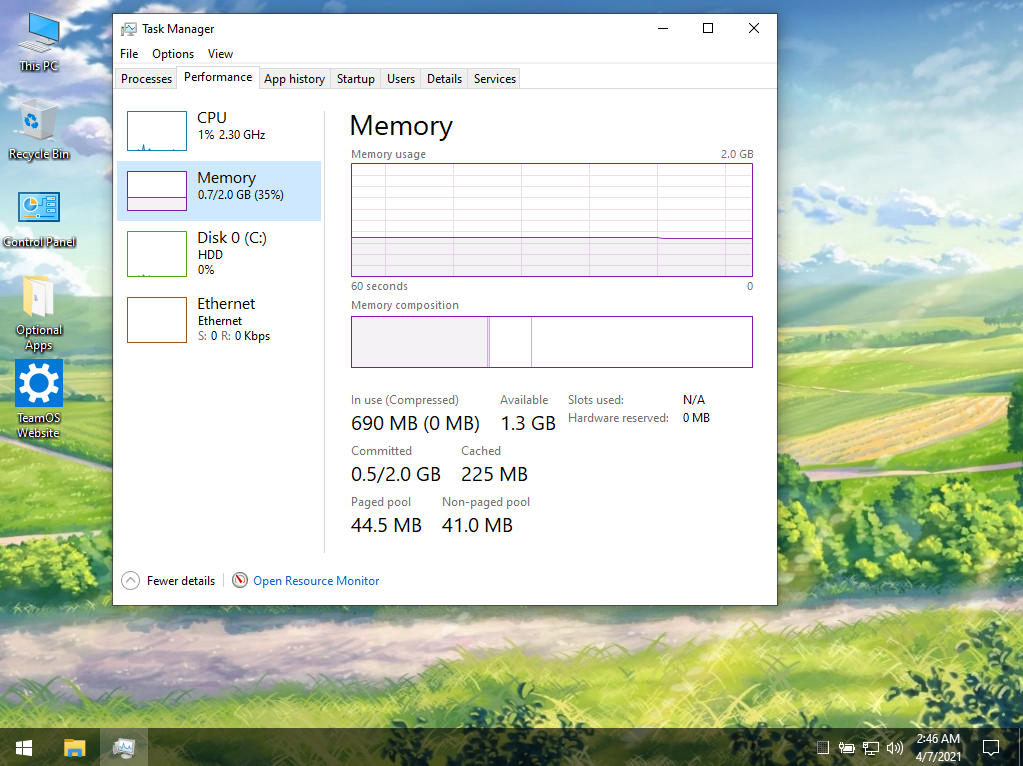Open the notification center icon

click(x=991, y=748)
